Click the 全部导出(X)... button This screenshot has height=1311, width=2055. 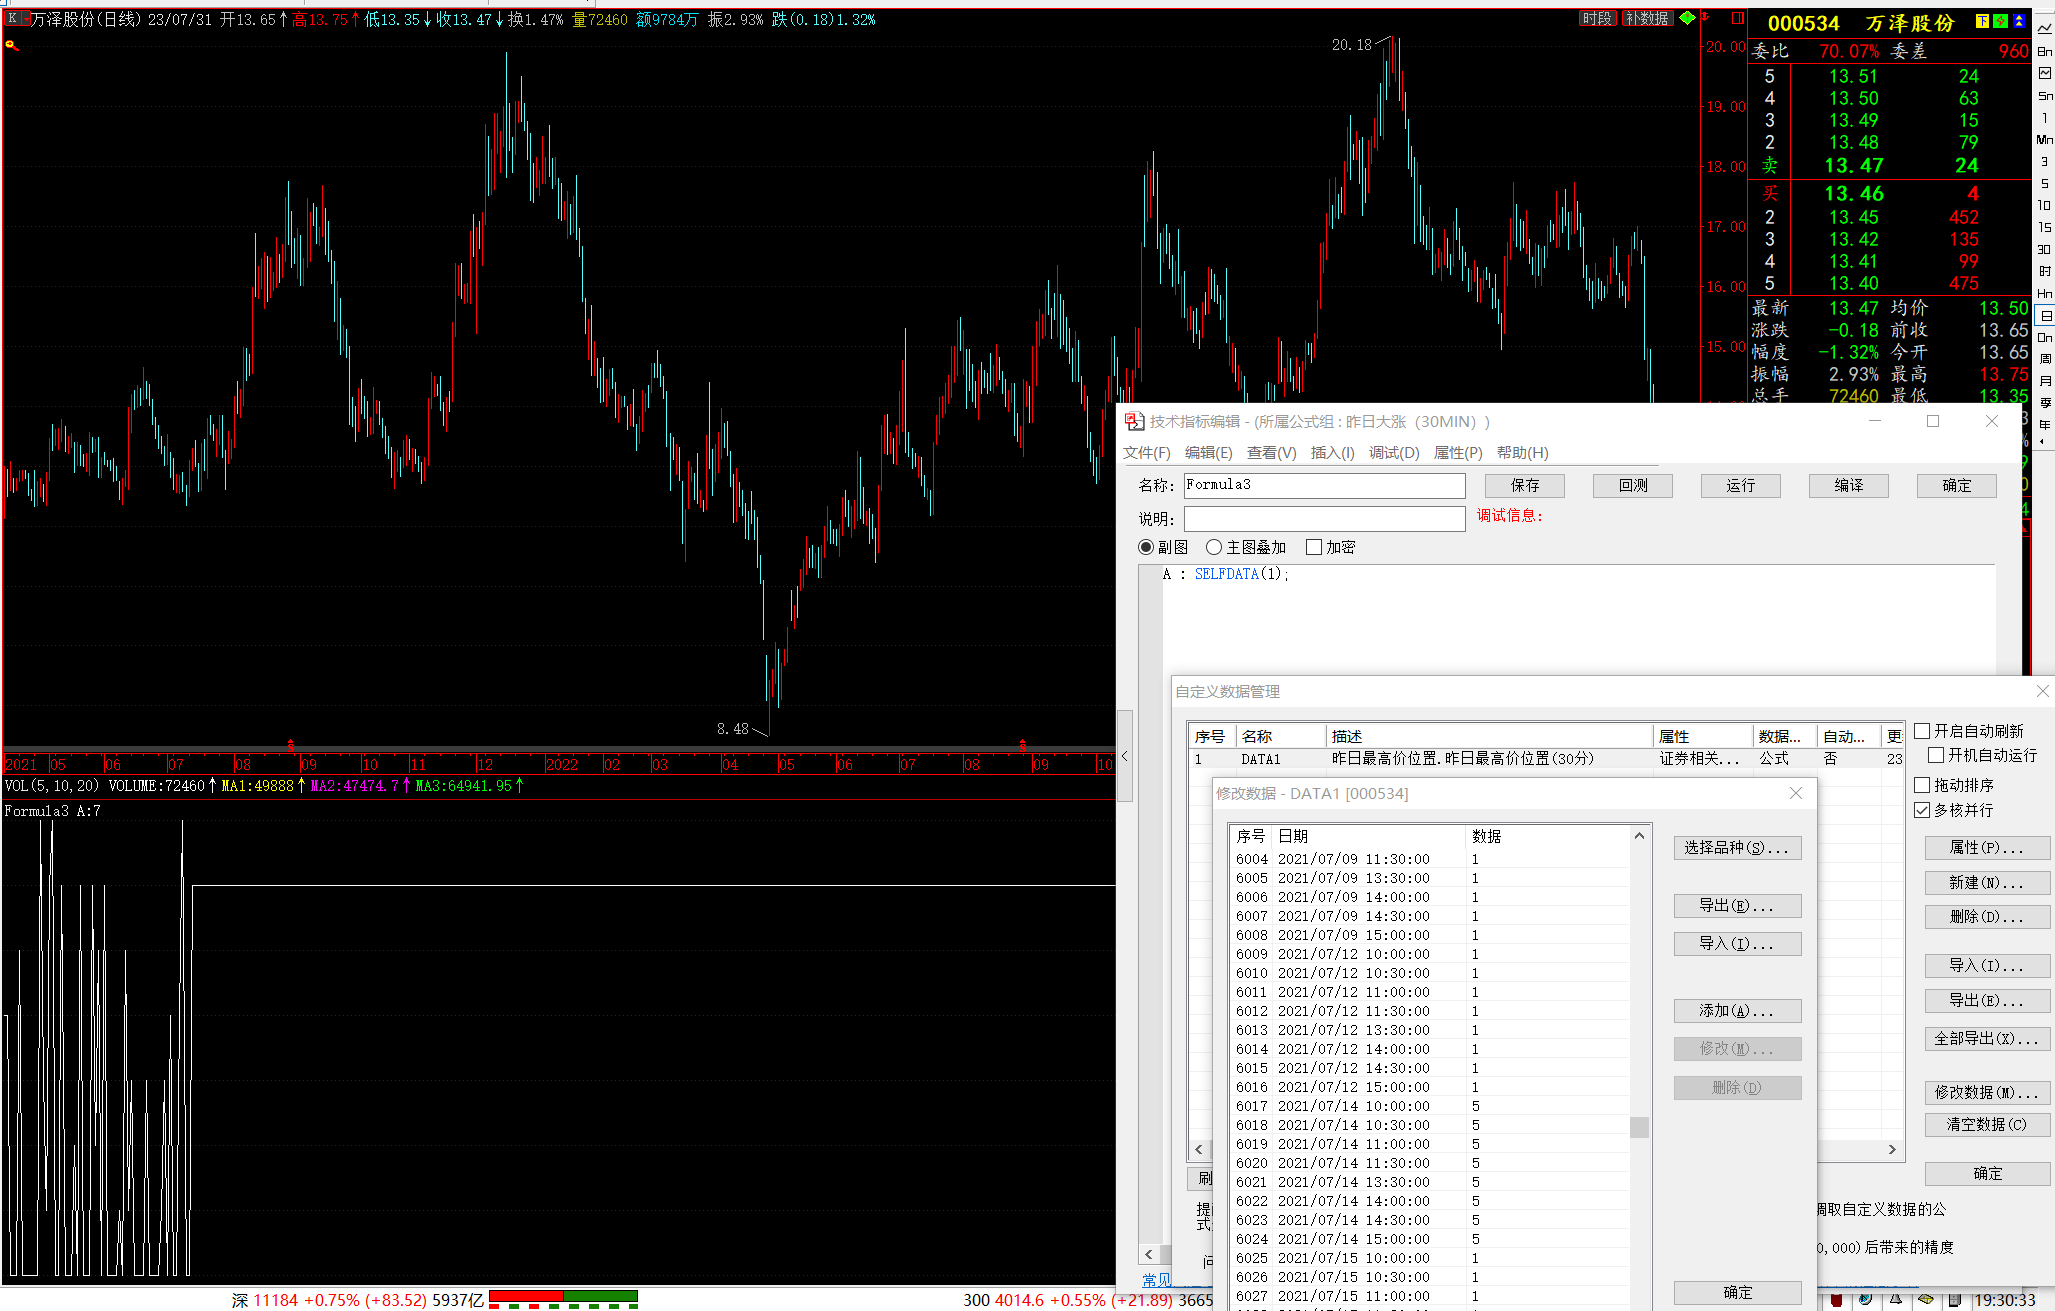pyautogui.click(x=1987, y=1039)
